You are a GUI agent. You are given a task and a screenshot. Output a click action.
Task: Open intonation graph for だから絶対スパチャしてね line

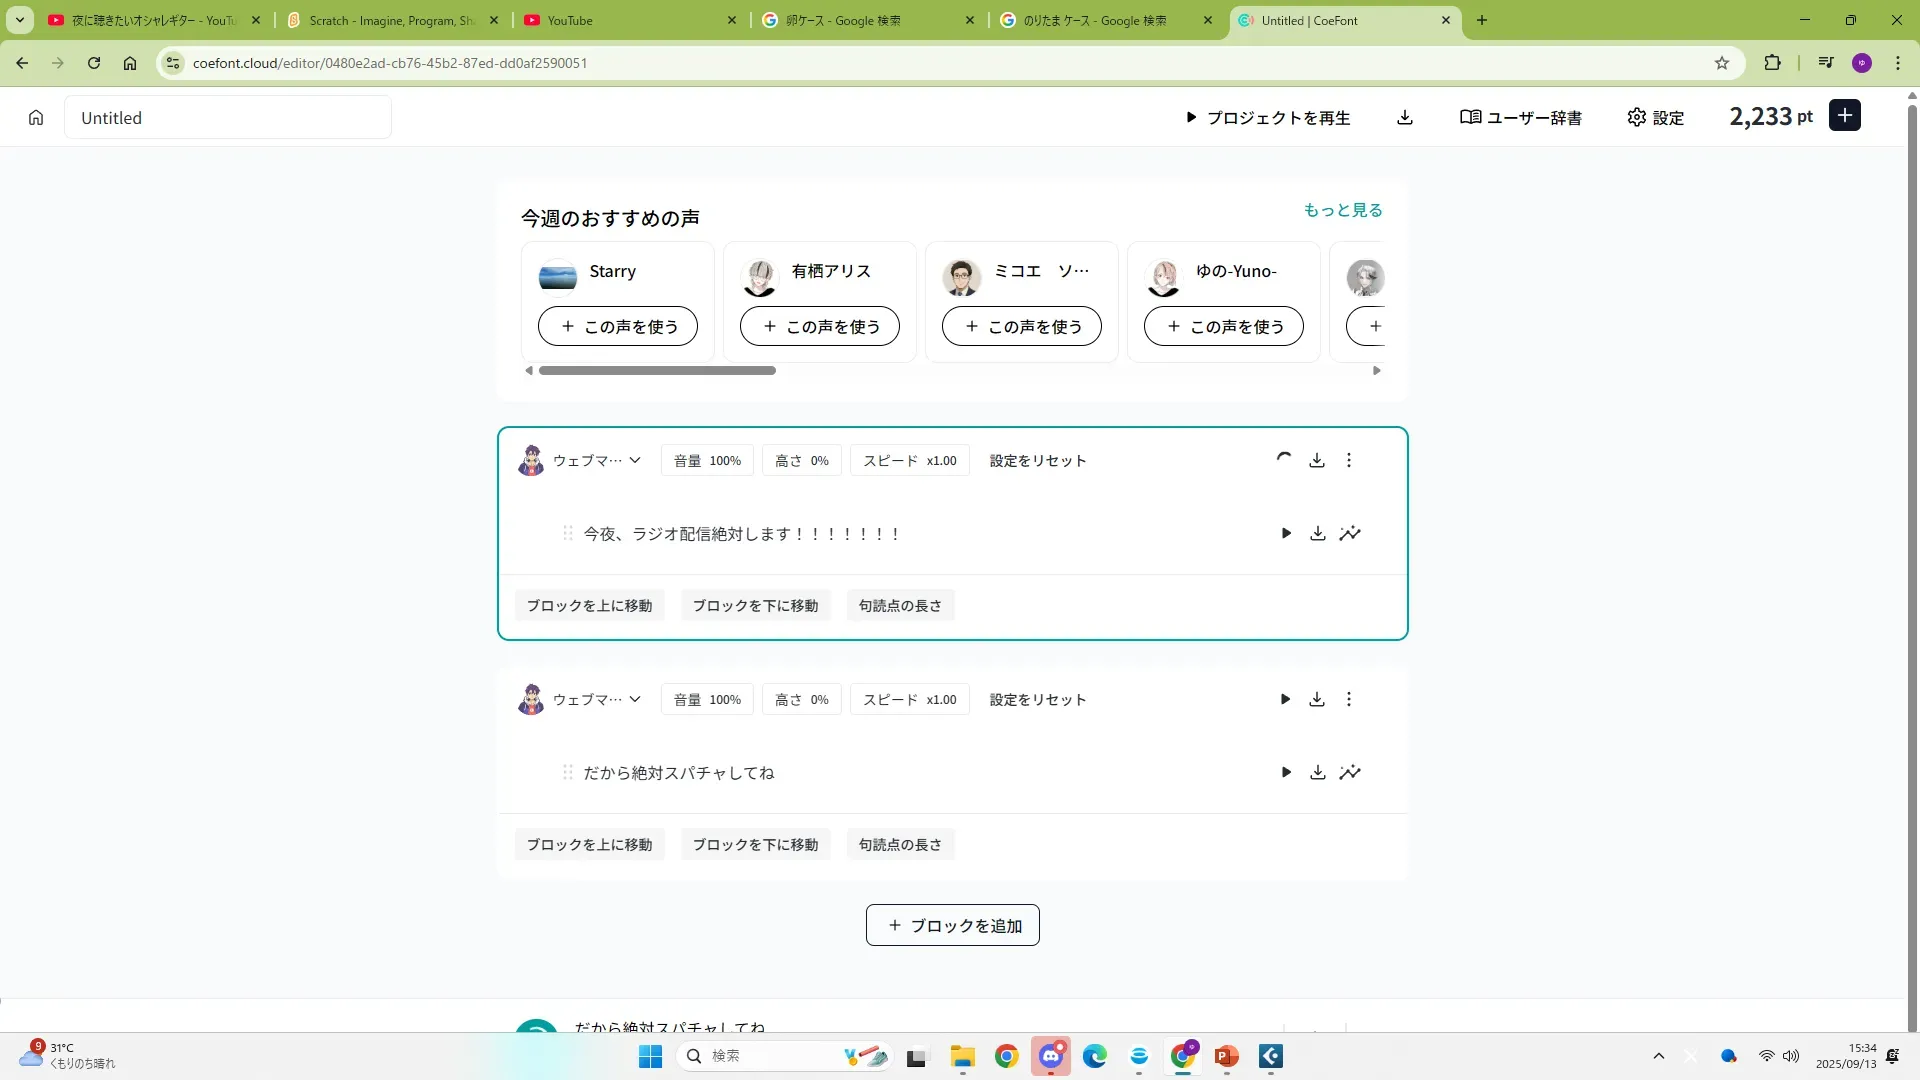[x=1350, y=773]
